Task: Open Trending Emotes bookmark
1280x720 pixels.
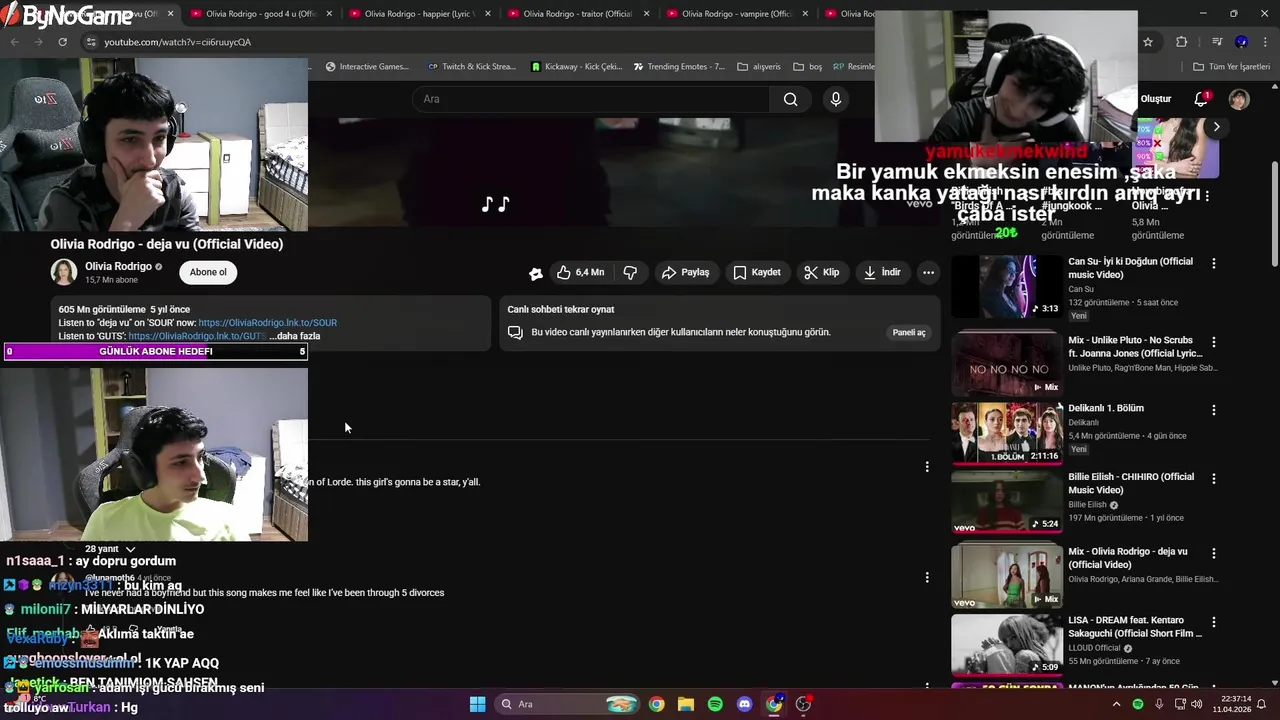Action: pos(679,67)
